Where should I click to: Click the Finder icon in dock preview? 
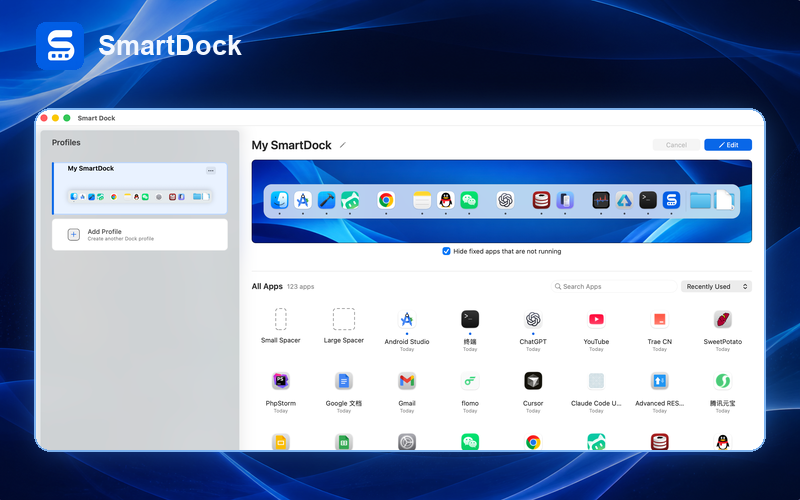coord(280,201)
